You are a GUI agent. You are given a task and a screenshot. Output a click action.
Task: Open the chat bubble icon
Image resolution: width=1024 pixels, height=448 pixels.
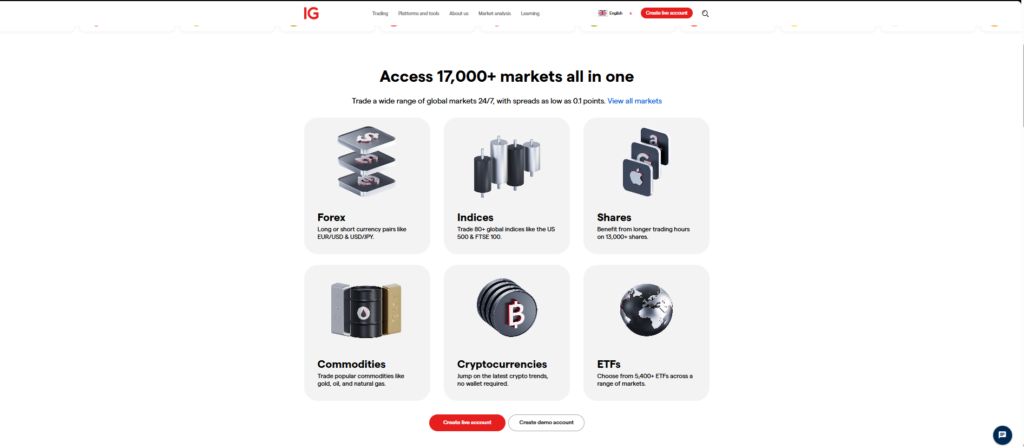click(x=1002, y=435)
